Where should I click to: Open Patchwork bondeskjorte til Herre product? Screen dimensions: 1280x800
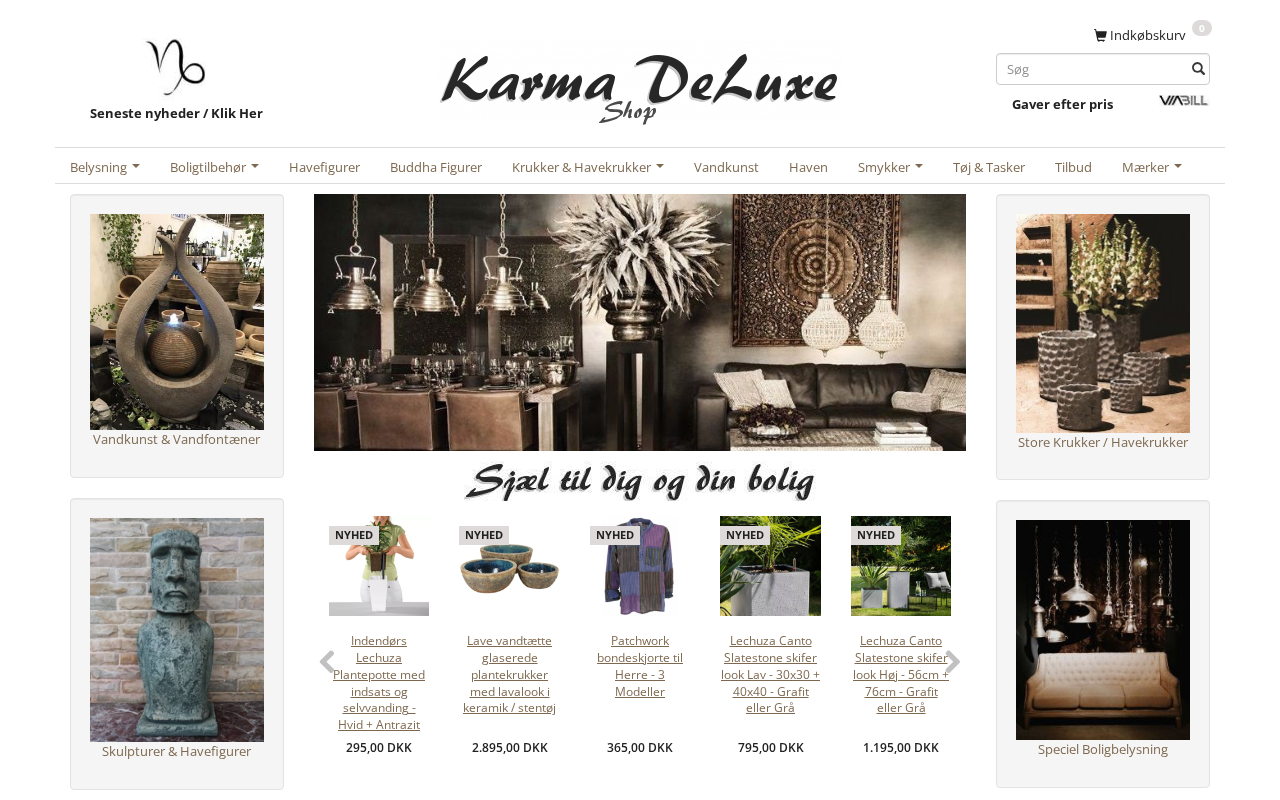[x=640, y=666]
